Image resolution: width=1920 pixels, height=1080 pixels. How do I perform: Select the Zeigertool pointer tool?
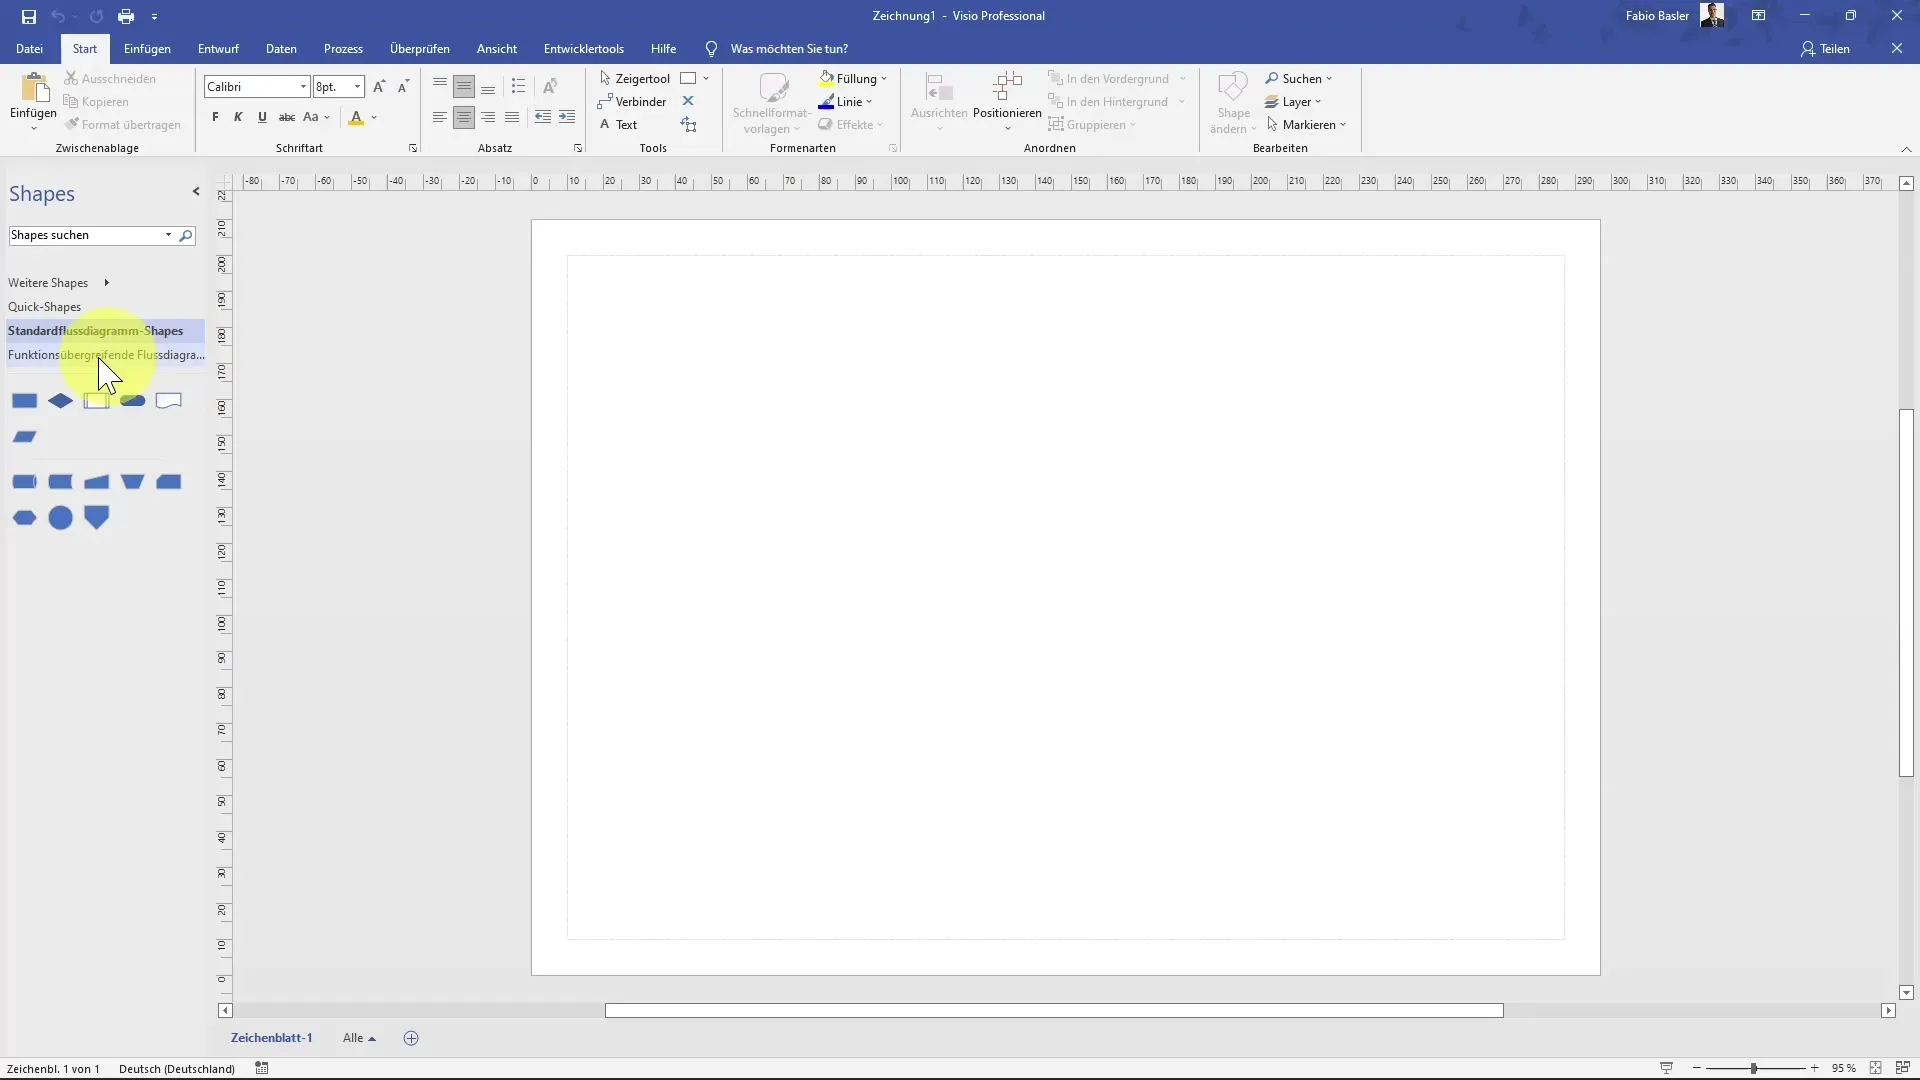634,78
